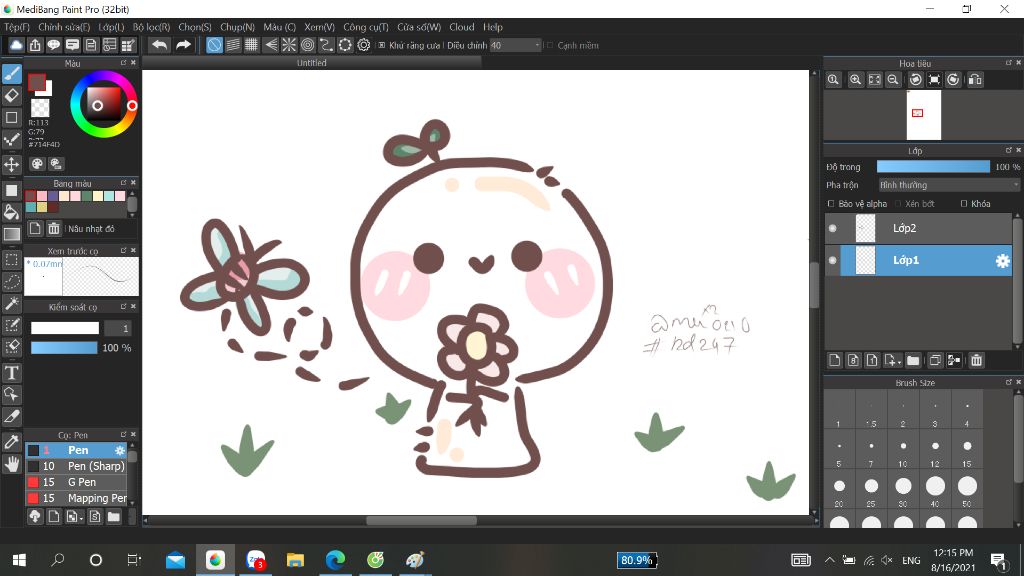Undock the Lớp layers panel
Viewport: 1024px width, 576px height.
tap(1008, 150)
